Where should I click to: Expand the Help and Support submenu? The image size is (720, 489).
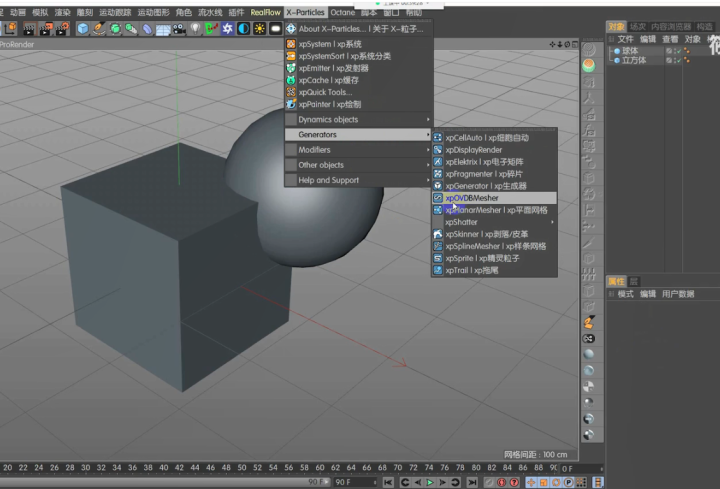point(359,180)
